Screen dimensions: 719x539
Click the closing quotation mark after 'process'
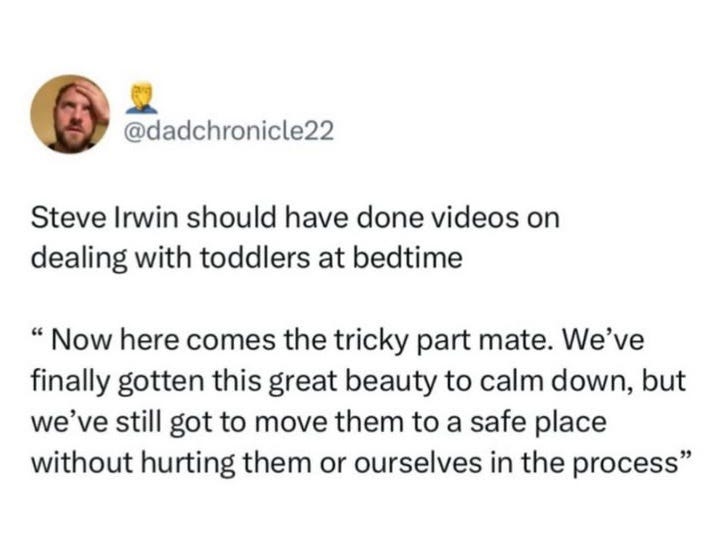[x=683, y=456]
